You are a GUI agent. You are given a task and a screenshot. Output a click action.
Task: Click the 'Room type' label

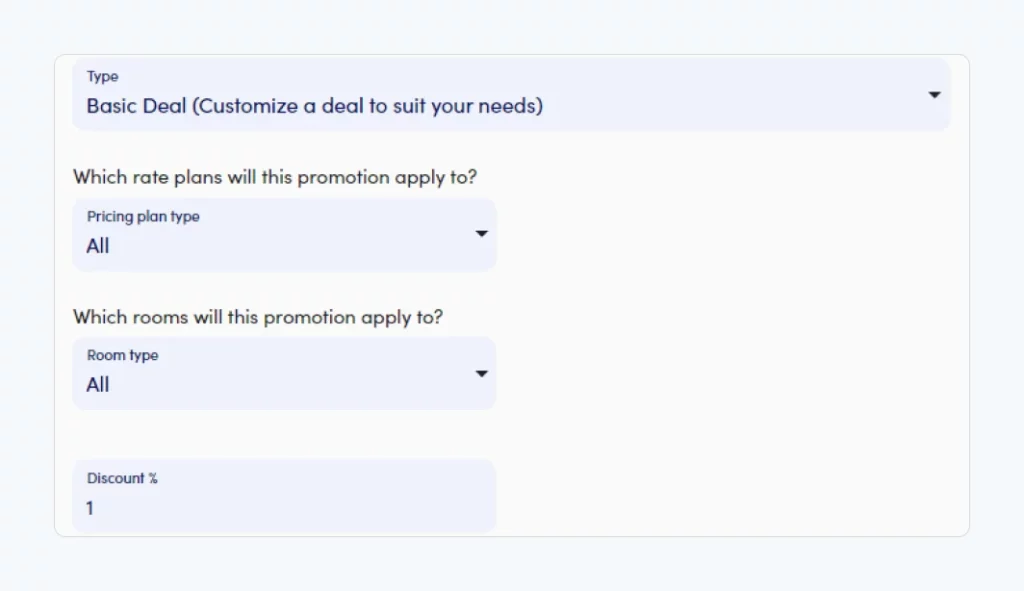click(x=123, y=356)
